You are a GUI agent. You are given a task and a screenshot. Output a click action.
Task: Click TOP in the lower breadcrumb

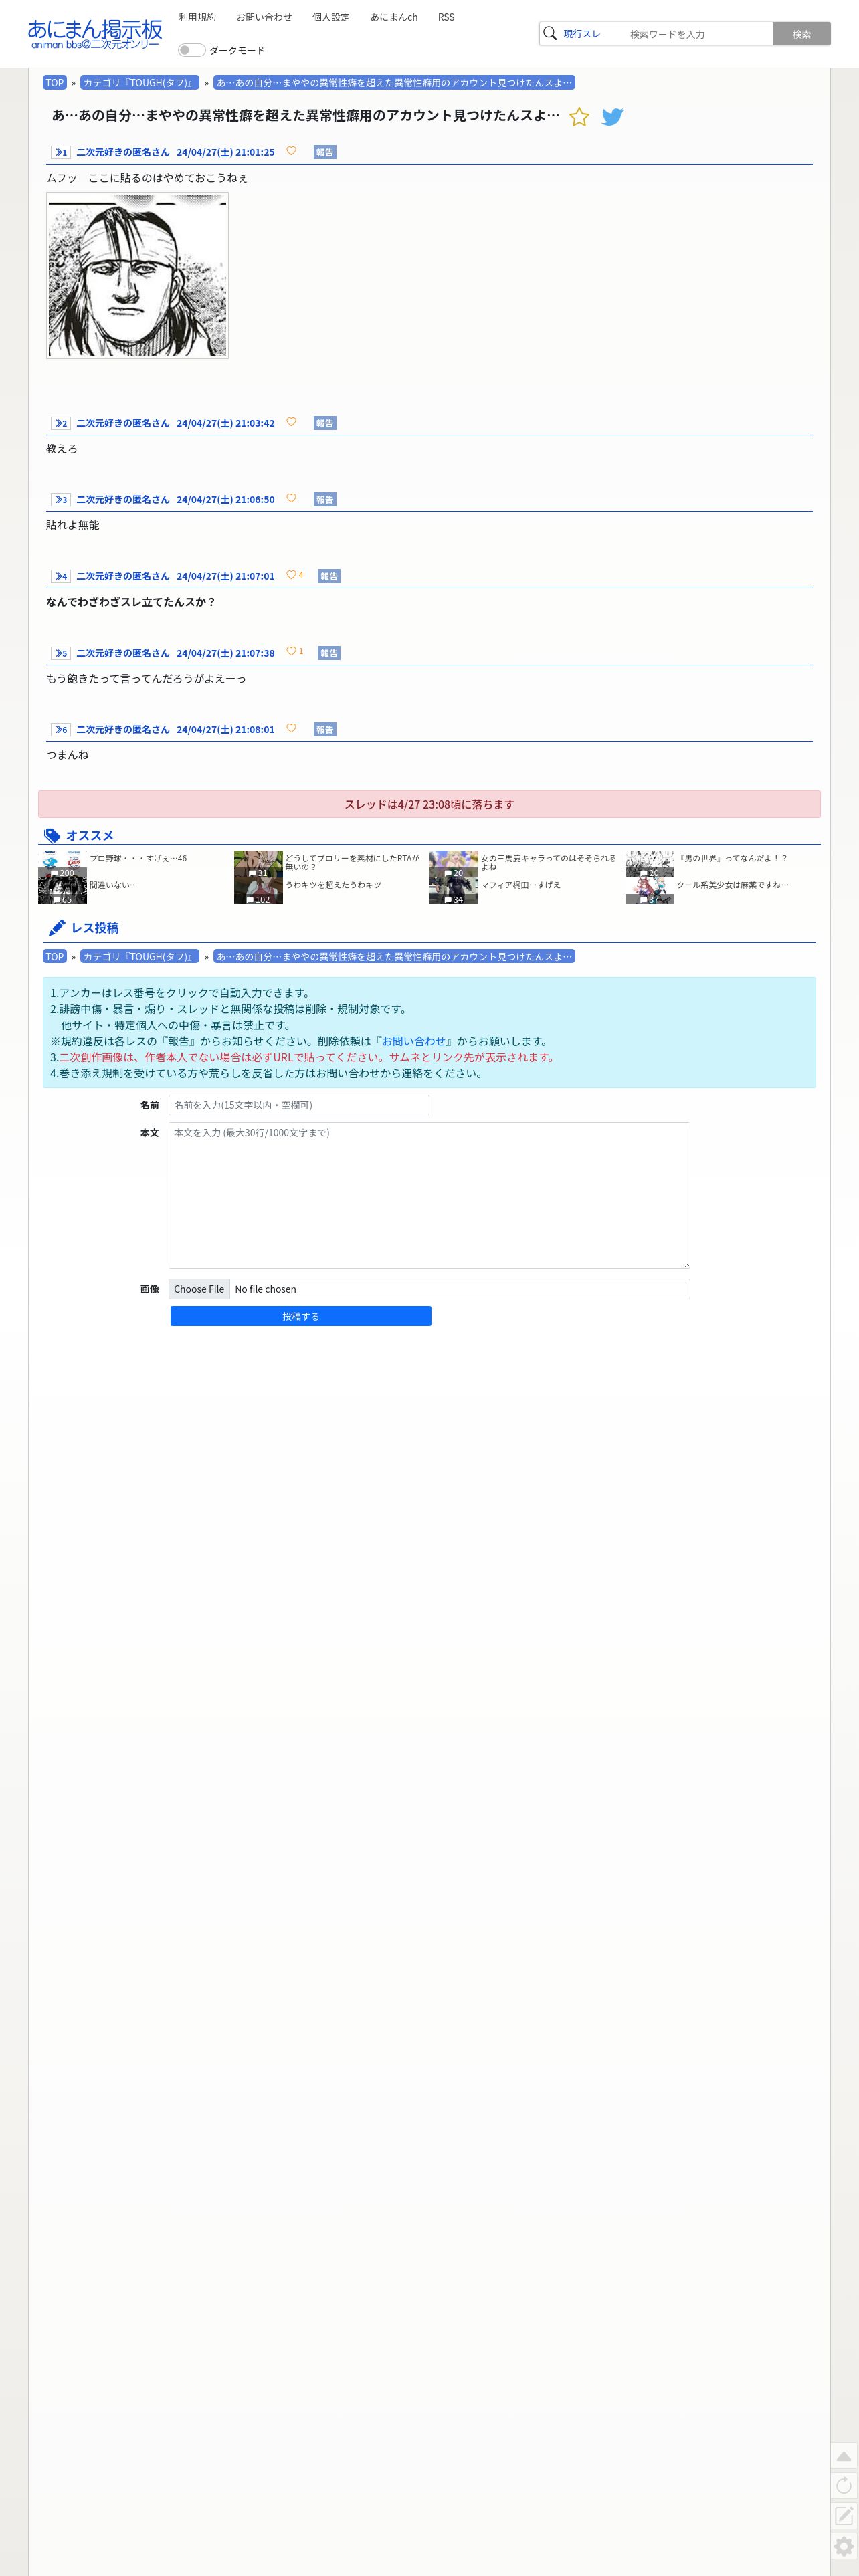pos(54,956)
